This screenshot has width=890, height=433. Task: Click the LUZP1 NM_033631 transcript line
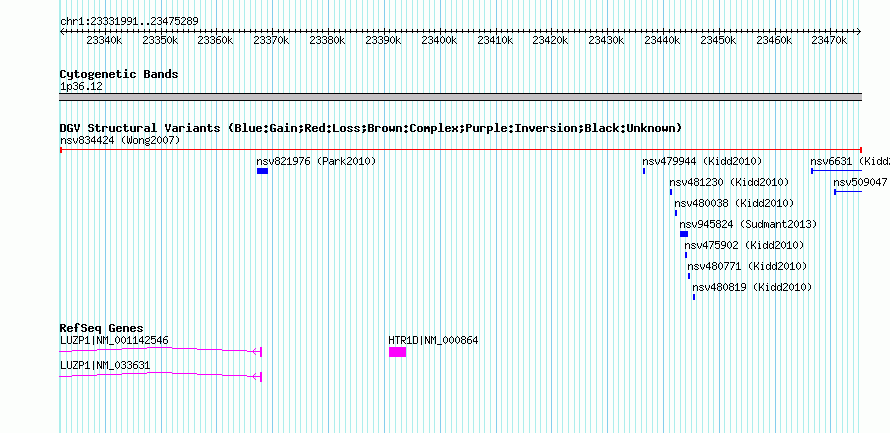[161, 375]
